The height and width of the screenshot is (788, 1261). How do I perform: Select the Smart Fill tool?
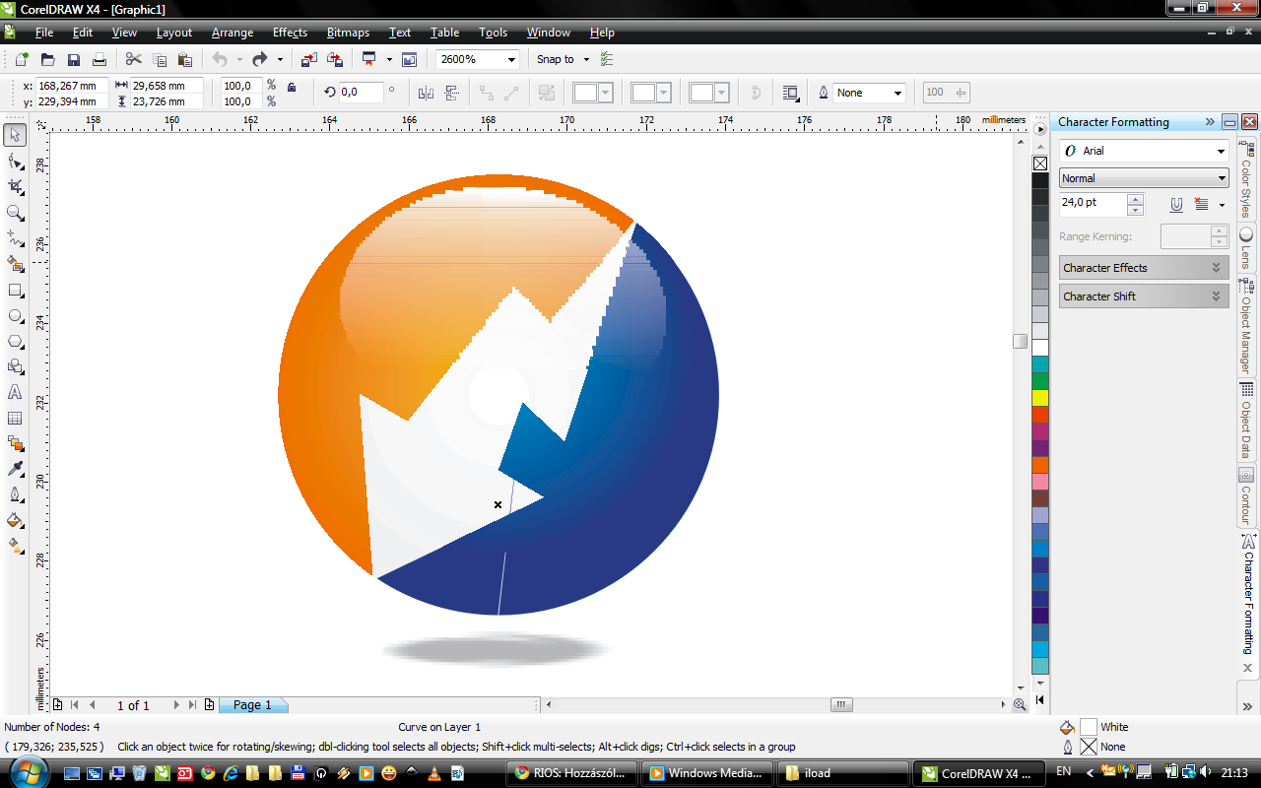pyautogui.click(x=15, y=264)
